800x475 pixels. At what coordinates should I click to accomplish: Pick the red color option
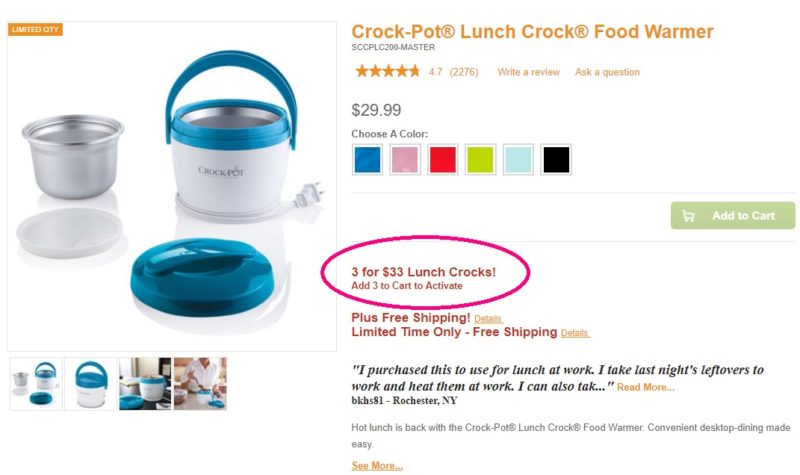(x=443, y=160)
